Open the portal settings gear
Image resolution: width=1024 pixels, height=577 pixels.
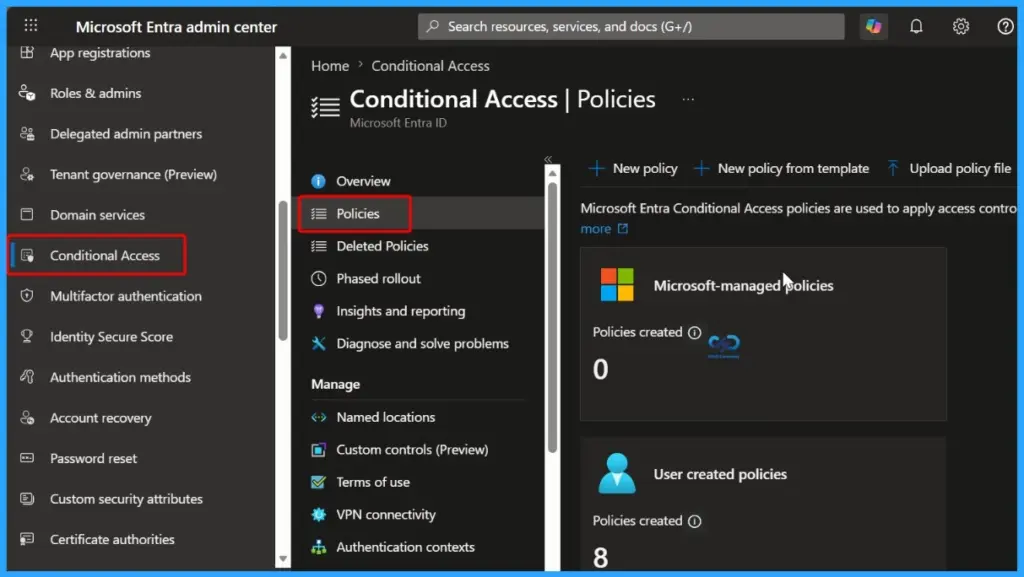(961, 26)
